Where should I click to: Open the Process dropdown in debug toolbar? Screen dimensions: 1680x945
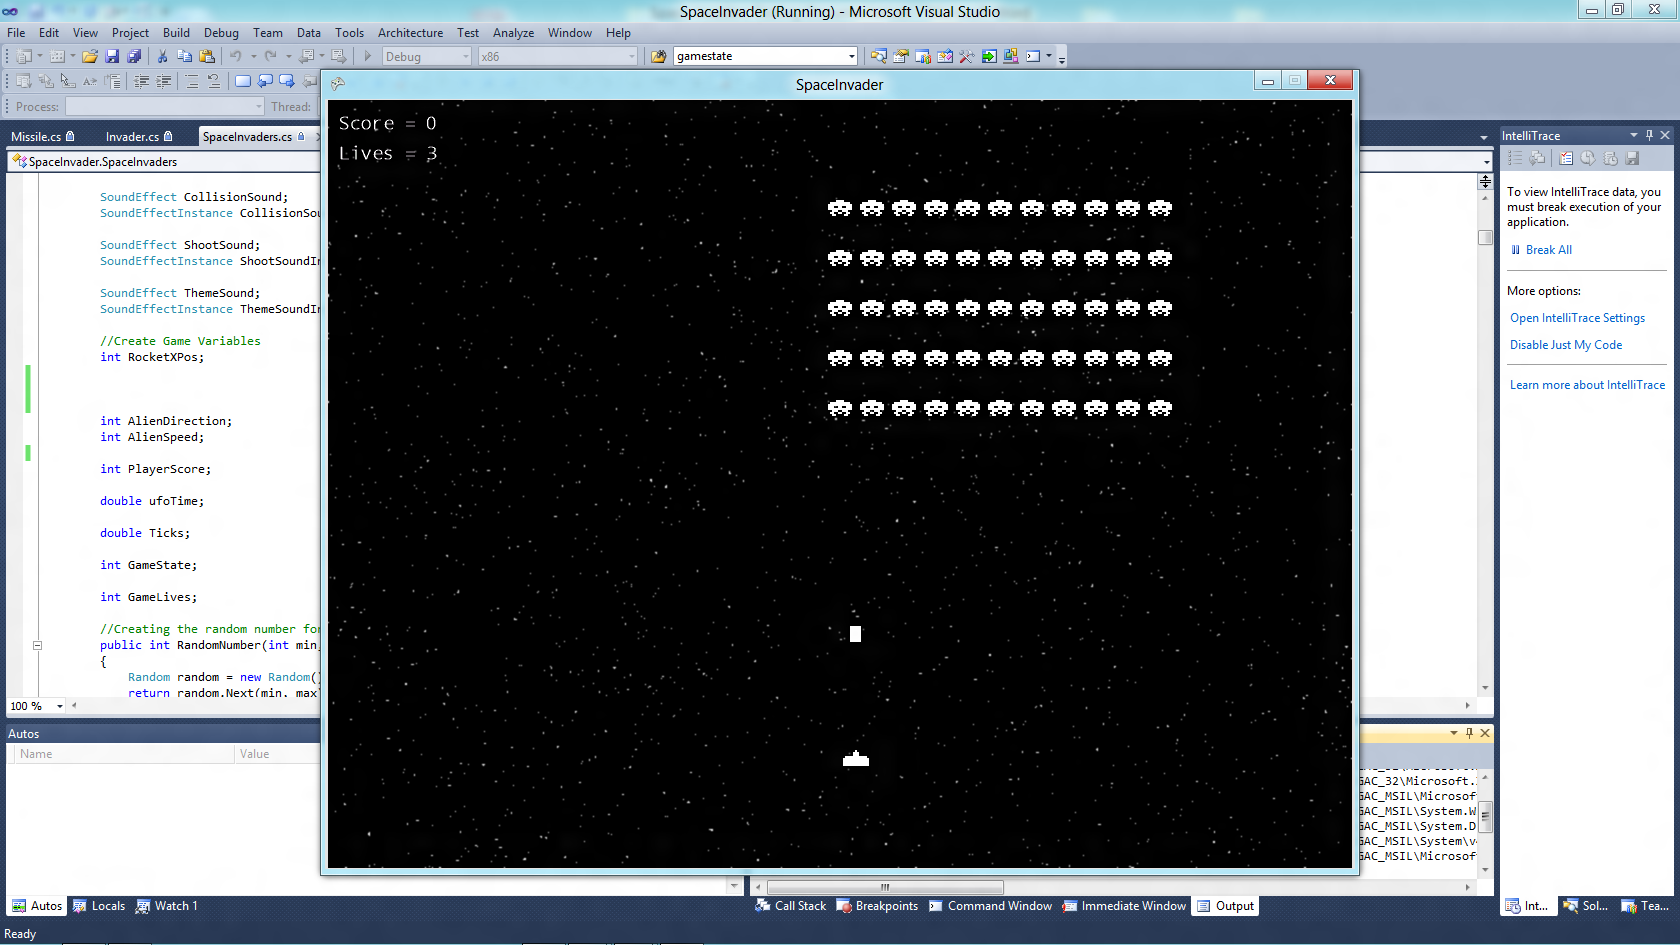pos(258,106)
